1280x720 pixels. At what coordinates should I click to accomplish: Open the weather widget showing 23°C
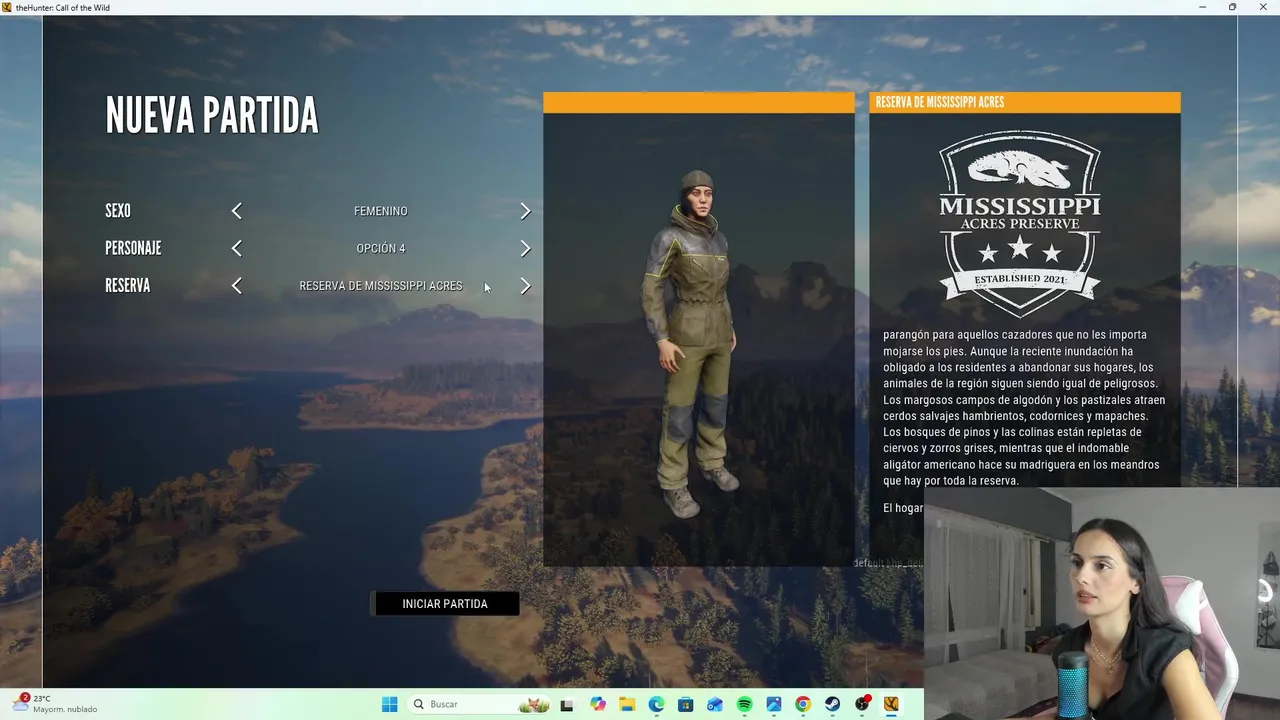tap(55, 704)
